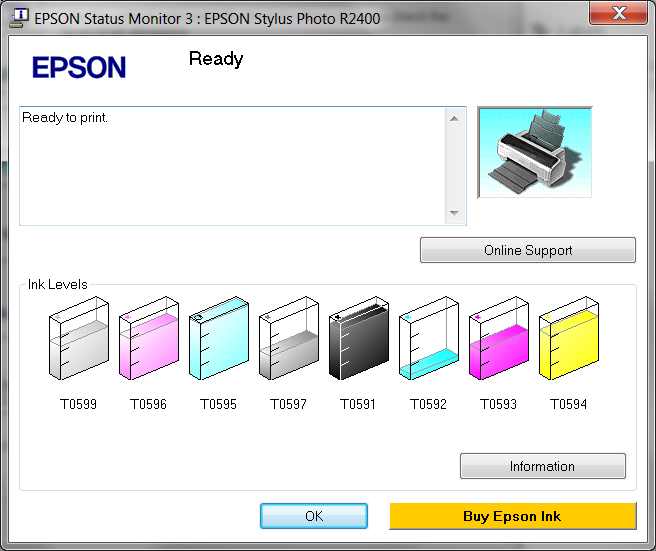Image resolution: width=656 pixels, height=551 pixels.
Task: Click the printer illustration thumbnail
Action: pyautogui.click(x=535, y=152)
